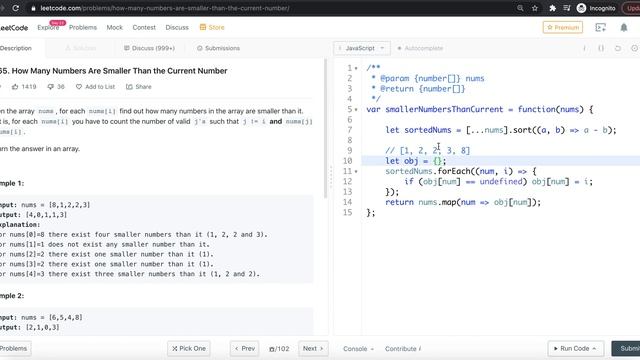The height and width of the screenshot is (360, 640).
Task: Click the Pick One button
Action: pyautogui.click(x=189, y=349)
